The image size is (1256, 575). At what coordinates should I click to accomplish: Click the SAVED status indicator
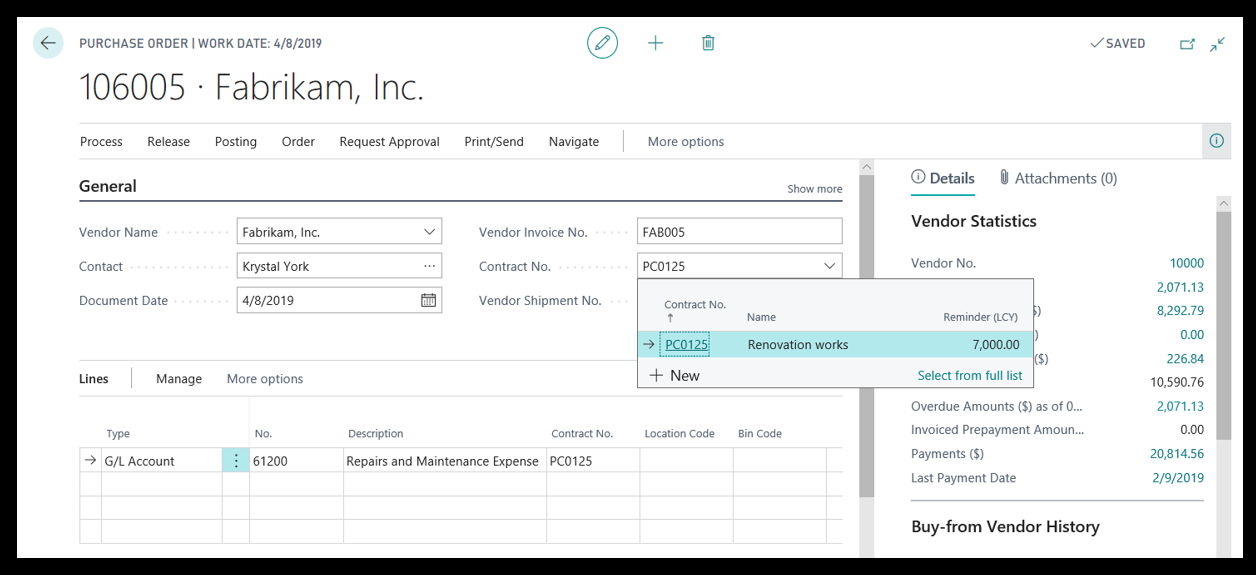click(1118, 44)
